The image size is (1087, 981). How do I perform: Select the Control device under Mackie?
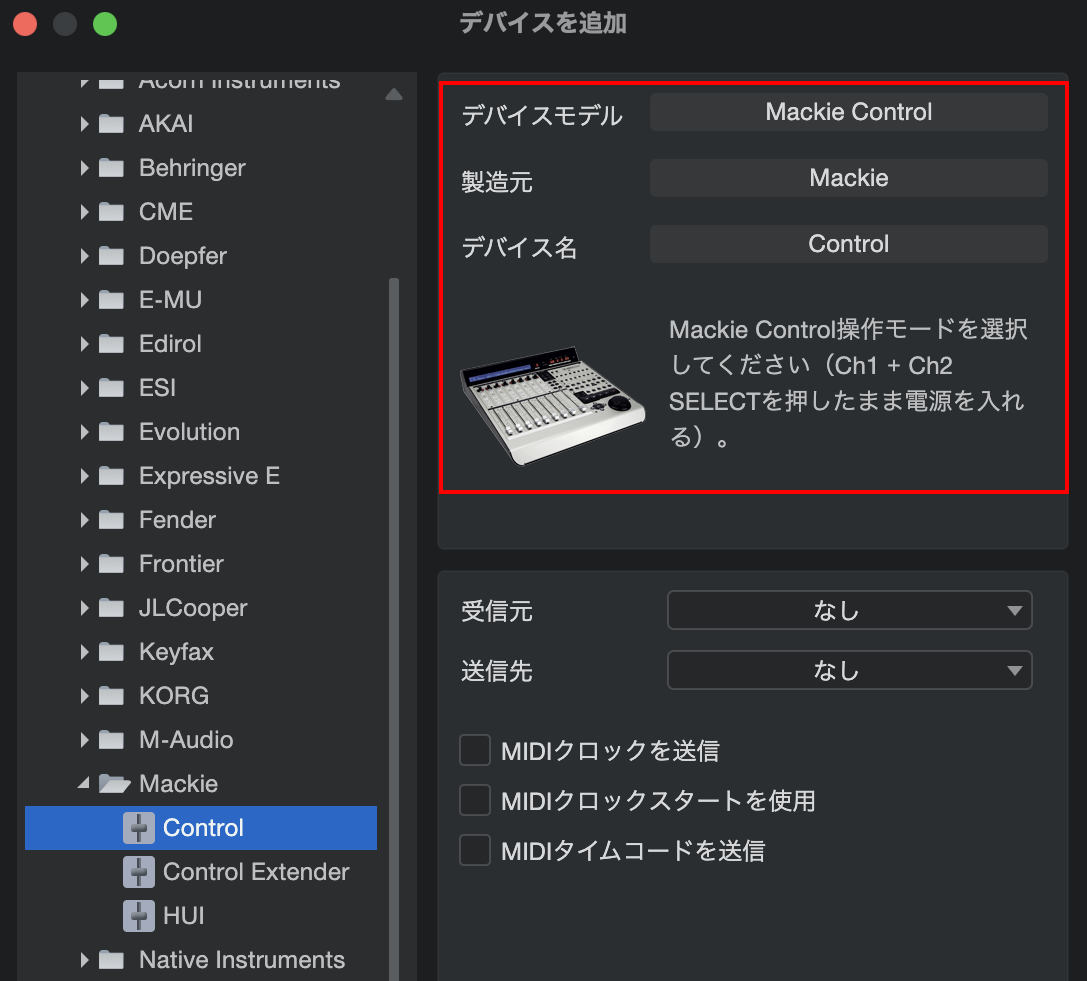(201, 828)
